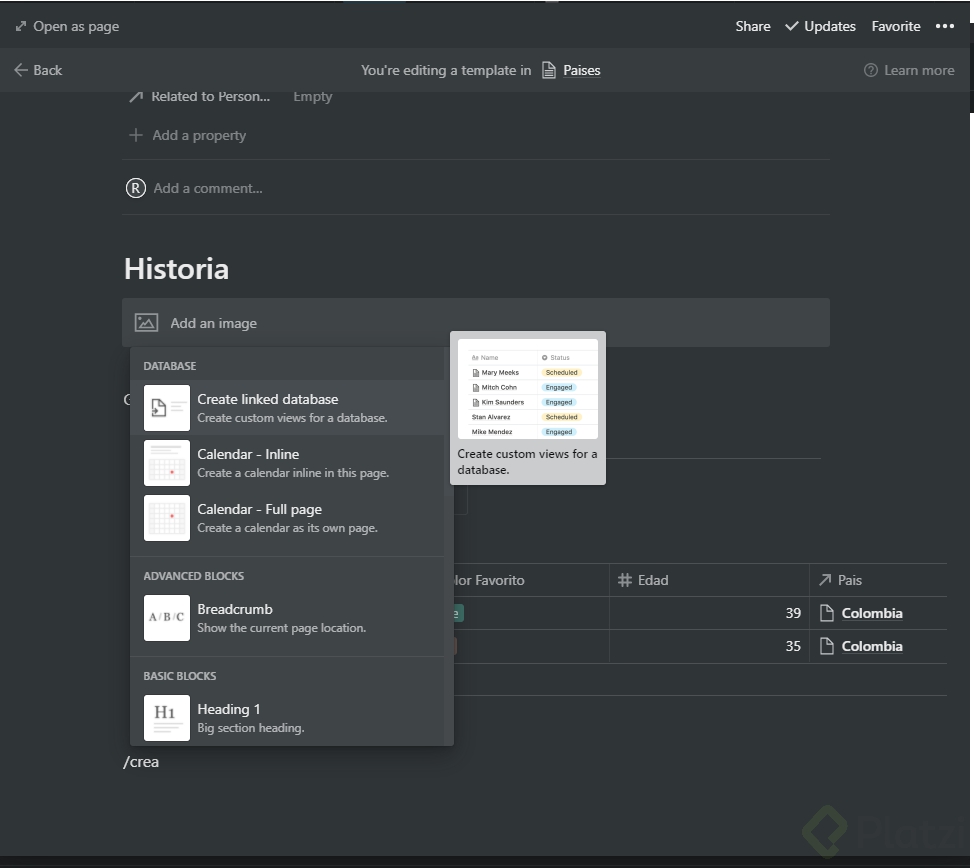Viewport: 974px width, 868px height.
Task: Click the green tag in the first table row
Action: [x=458, y=613]
